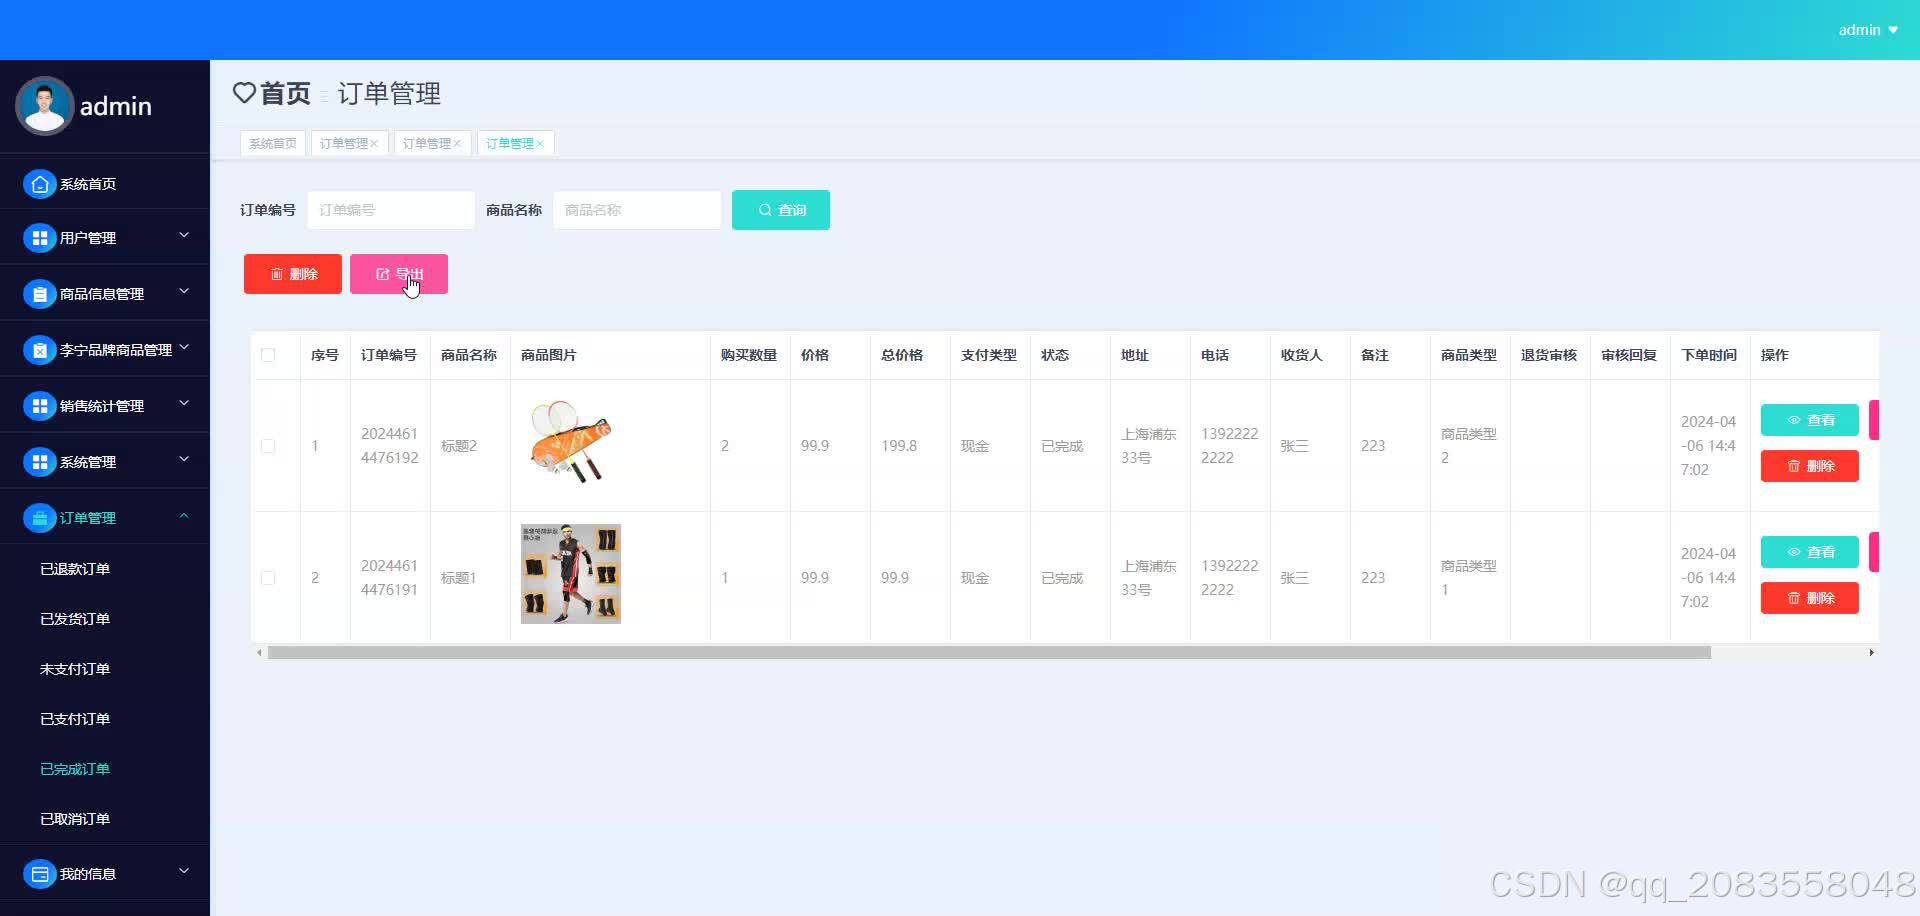Click the pink 导出 export button
This screenshot has height=916, width=1920.
coord(399,274)
